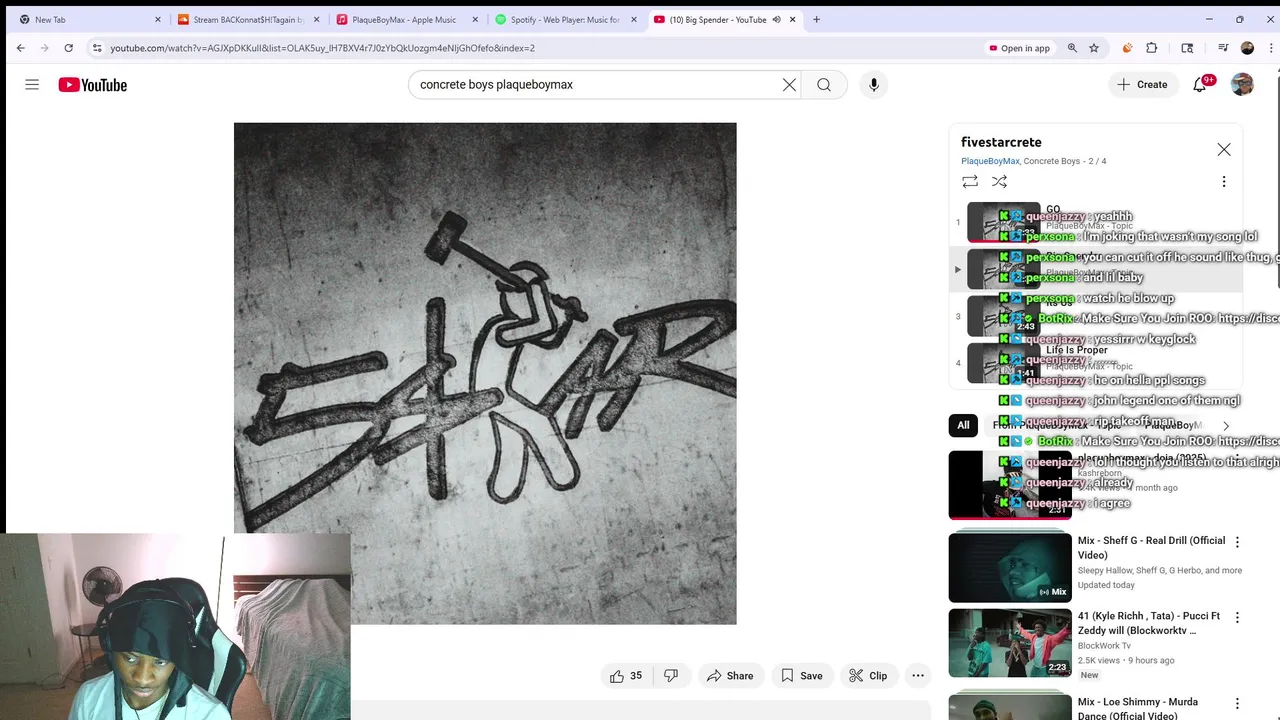Open the PlaqueBoyMax channel link in playlist header
The width and height of the screenshot is (1280, 720).
[x=990, y=161]
